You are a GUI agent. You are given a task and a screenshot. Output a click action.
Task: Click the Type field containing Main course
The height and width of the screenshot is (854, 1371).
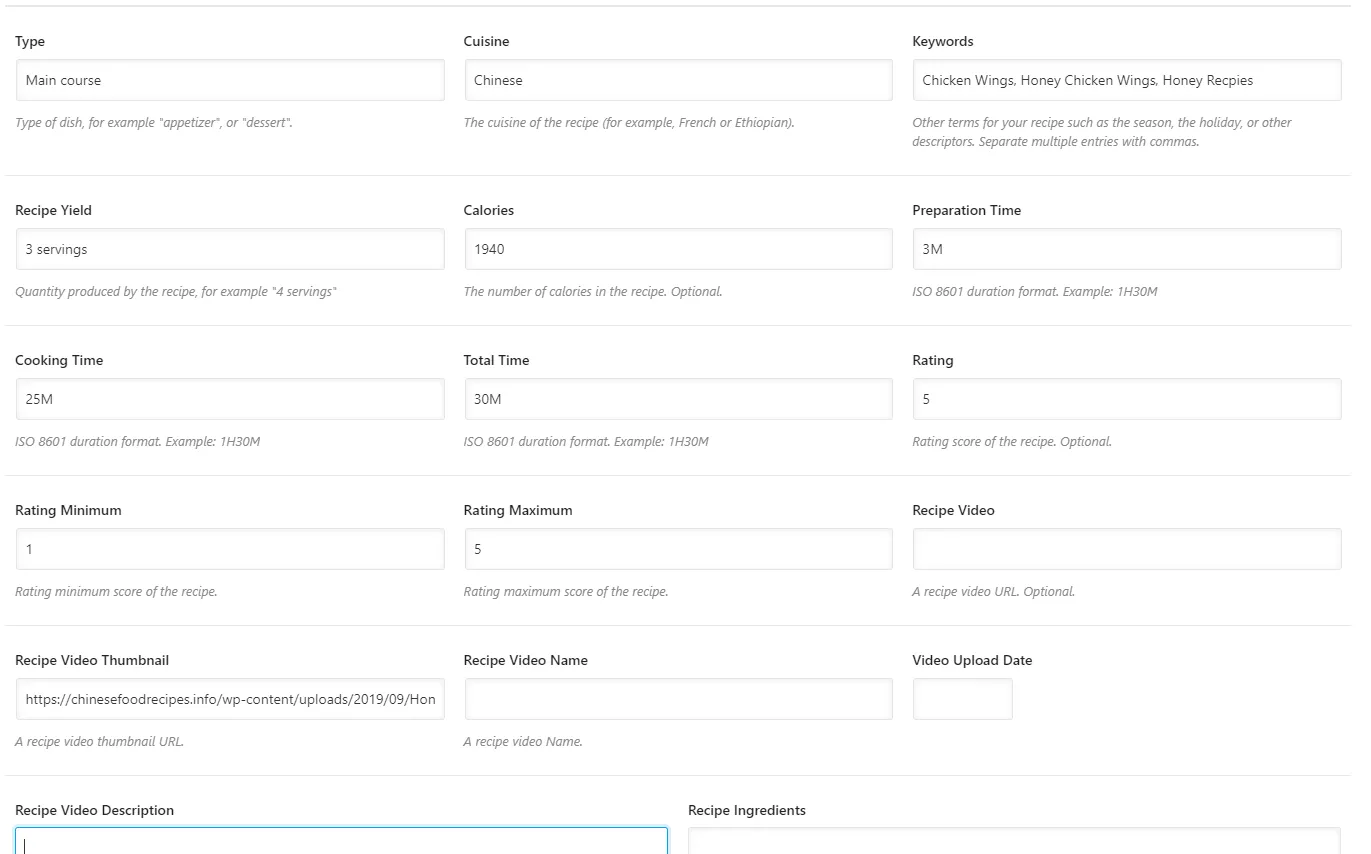(230, 80)
